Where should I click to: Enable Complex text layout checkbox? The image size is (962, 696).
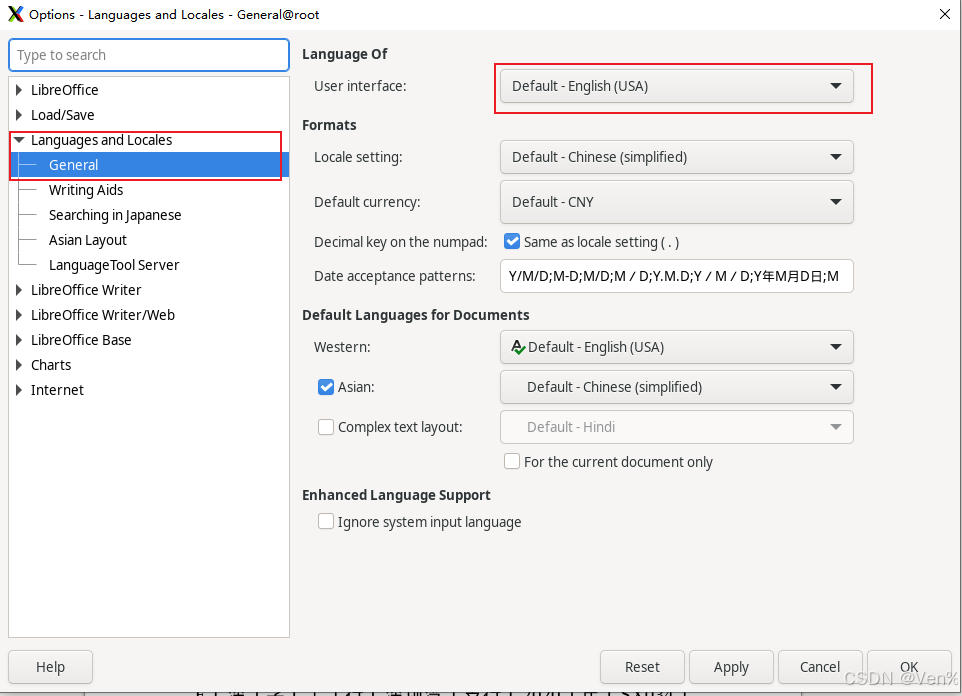pos(325,427)
